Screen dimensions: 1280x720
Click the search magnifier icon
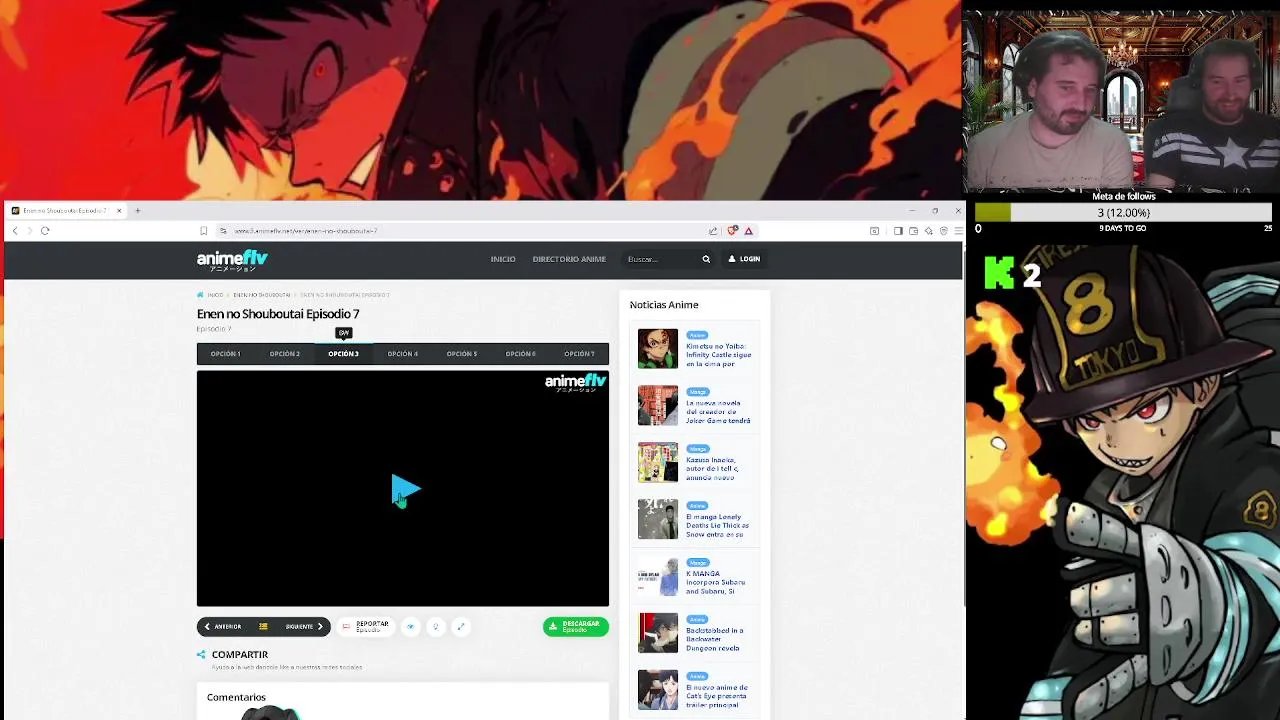tap(706, 259)
